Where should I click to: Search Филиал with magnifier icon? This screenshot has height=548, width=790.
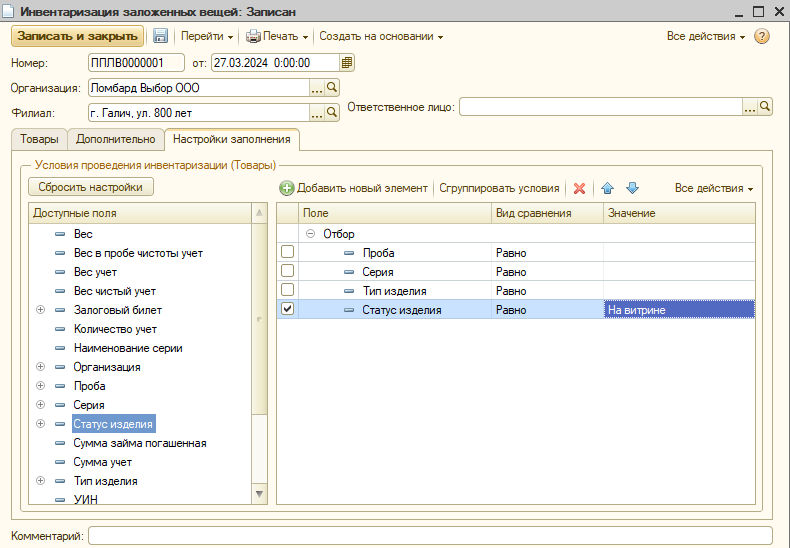click(332, 112)
